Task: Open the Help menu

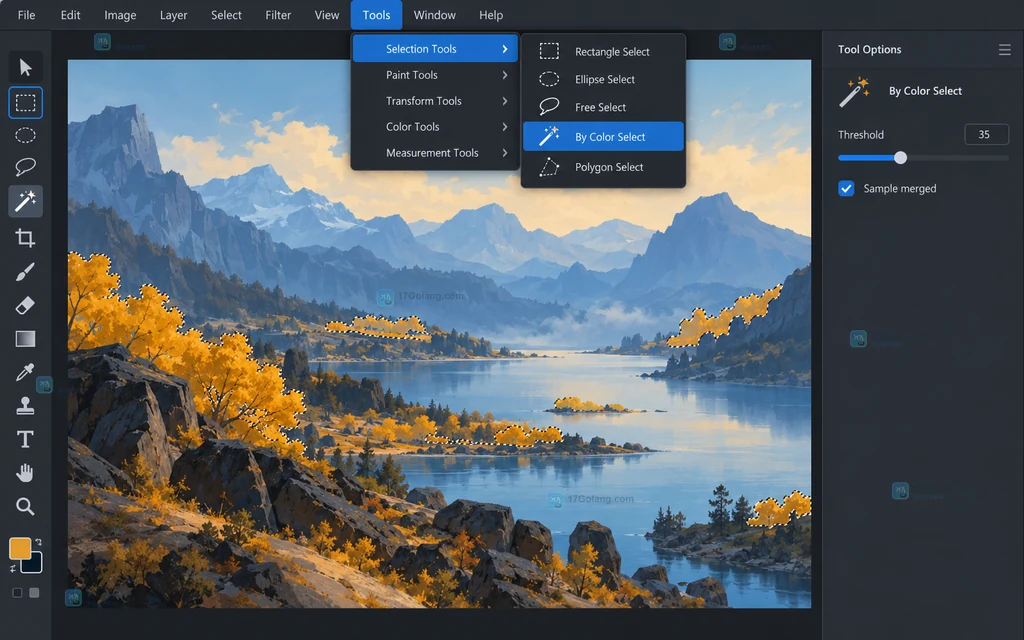Action: [x=491, y=15]
